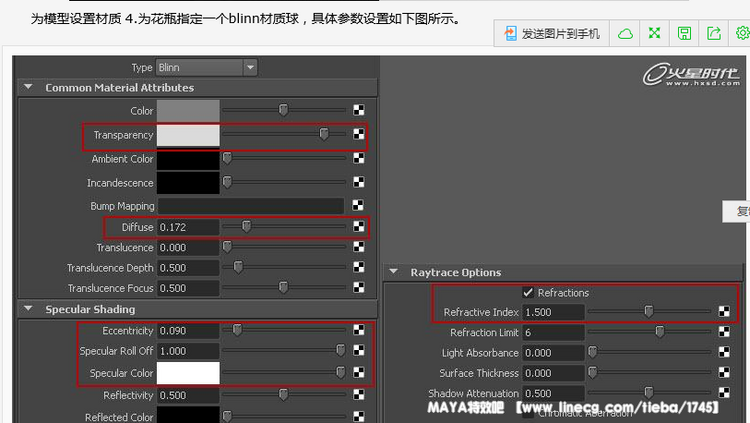The width and height of the screenshot is (750, 423).
Task: Click the green save floppy disk icon
Action: 684,33
